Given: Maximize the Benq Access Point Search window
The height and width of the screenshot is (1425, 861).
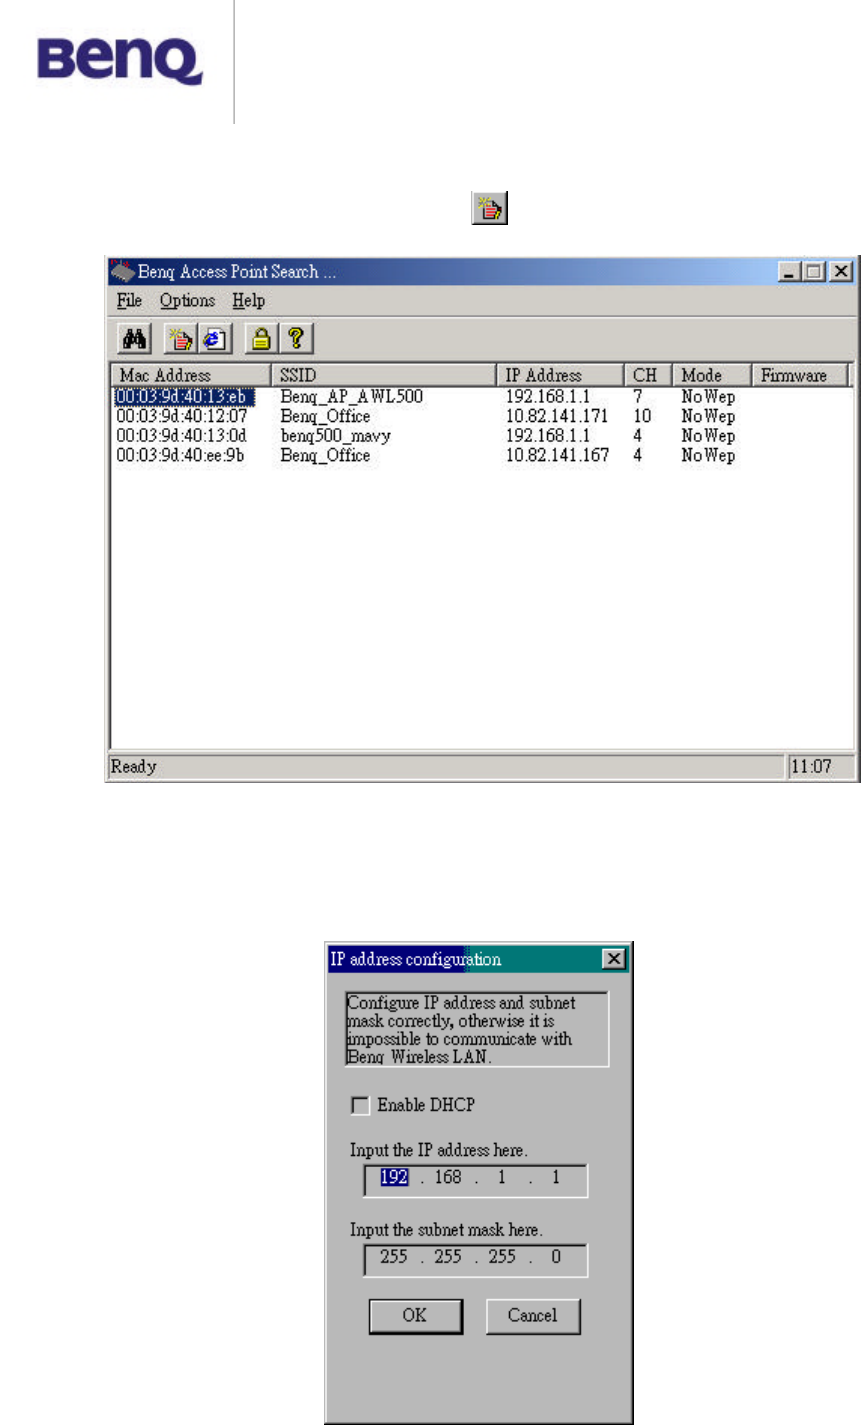Looking at the screenshot, I should click(x=813, y=271).
